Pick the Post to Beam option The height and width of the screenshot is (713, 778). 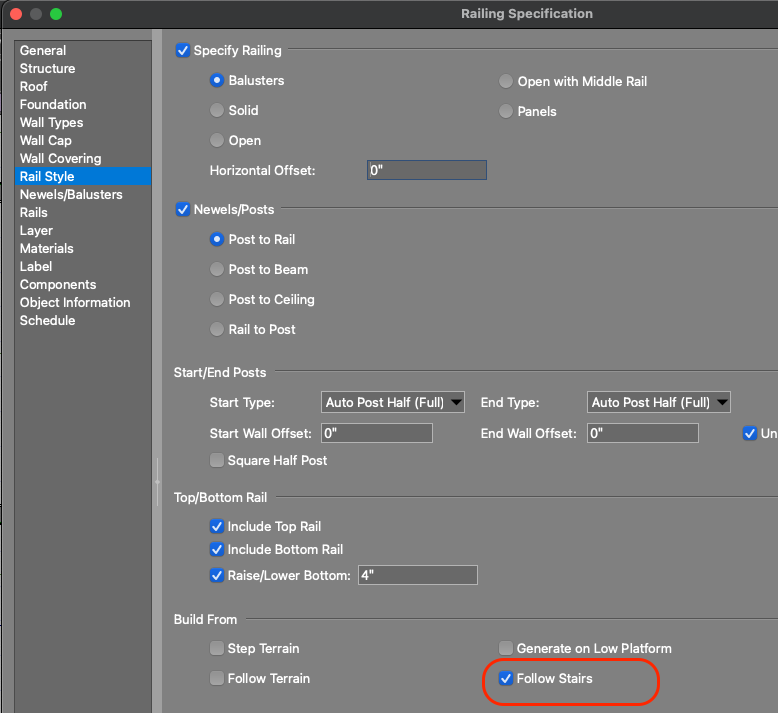pyautogui.click(x=217, y=270)
